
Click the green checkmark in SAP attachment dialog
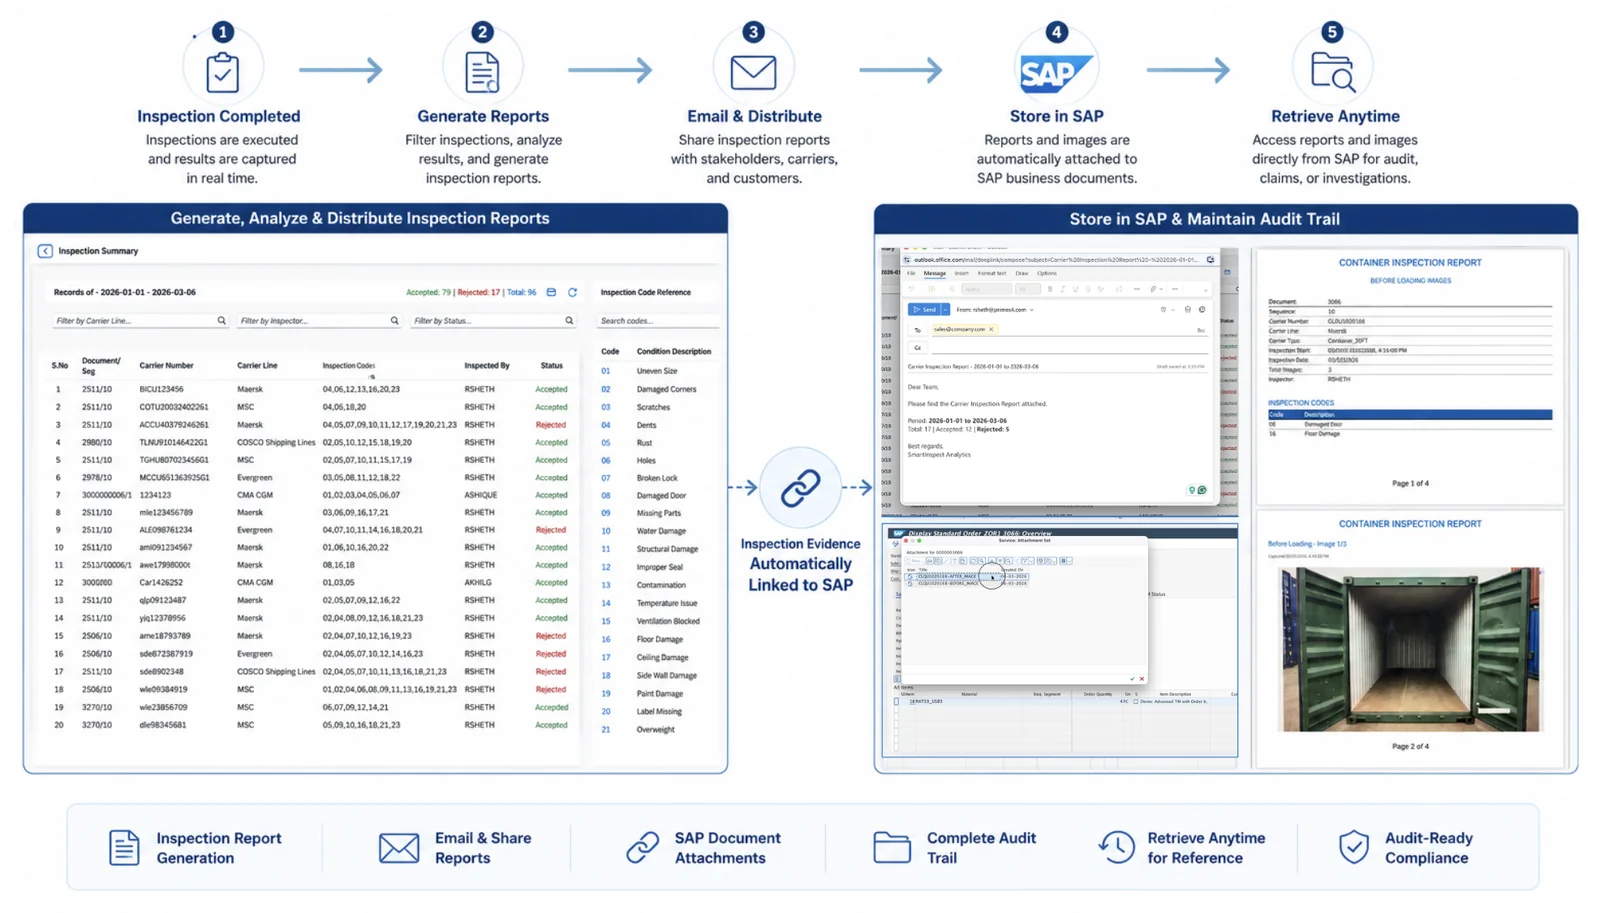click(x=1132, y=679)
